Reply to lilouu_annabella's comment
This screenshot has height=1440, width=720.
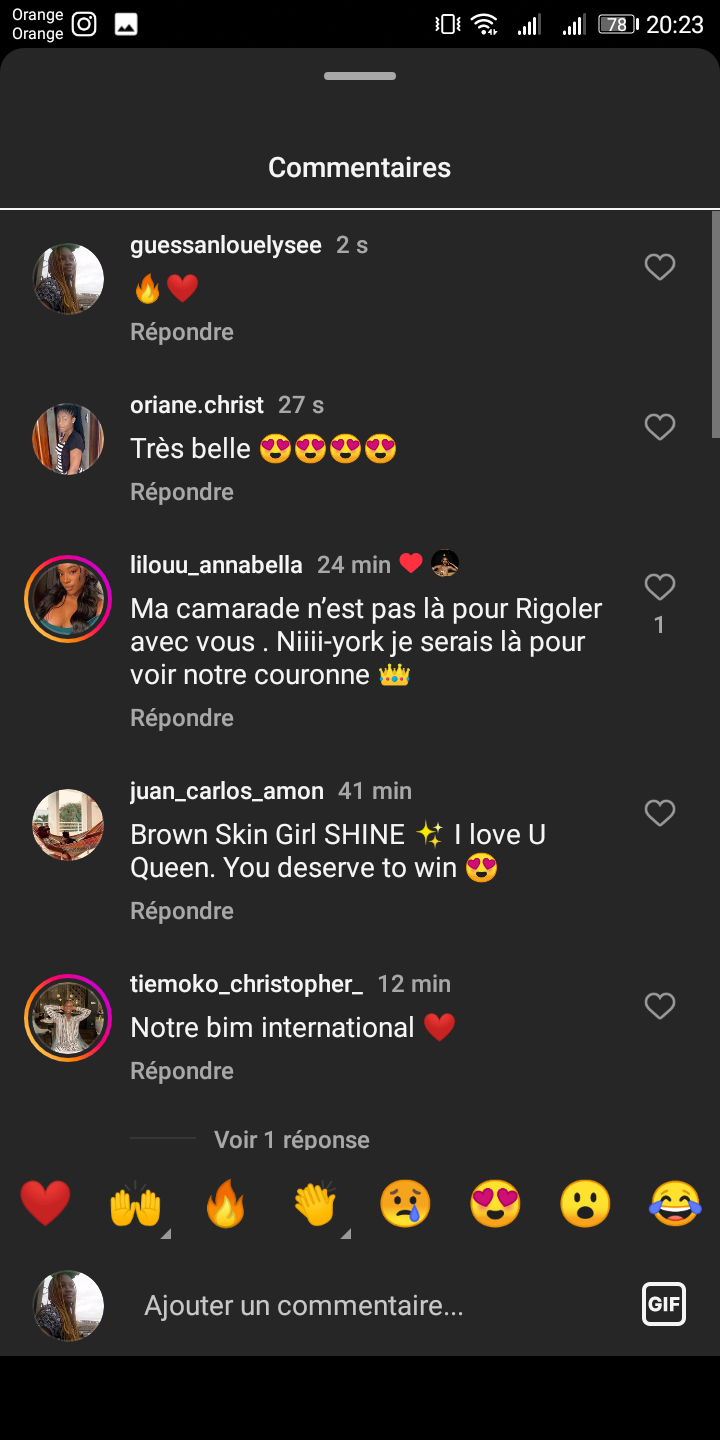[x=182, y=718]
